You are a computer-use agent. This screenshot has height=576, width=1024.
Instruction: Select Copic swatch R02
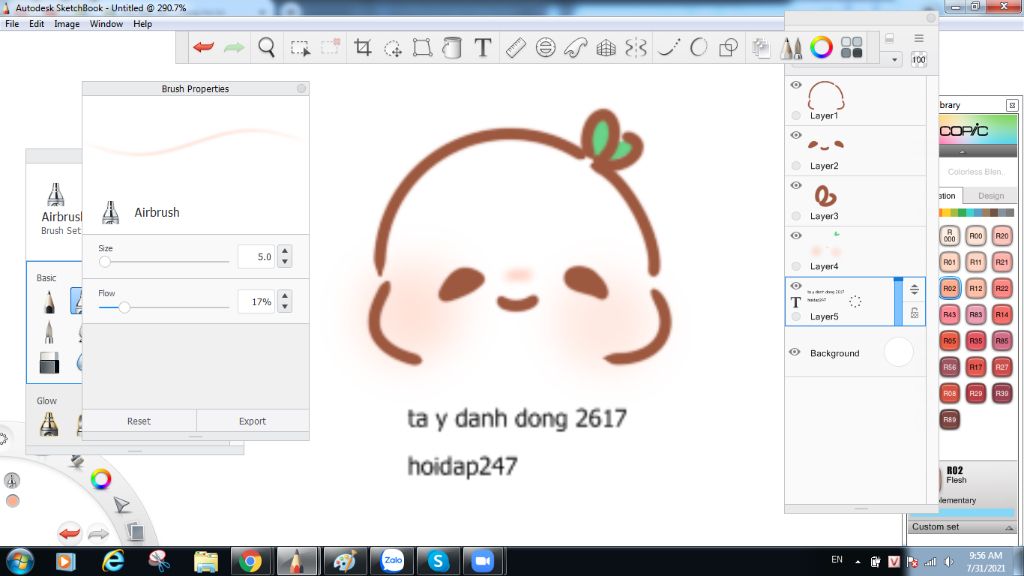(950, 288)
